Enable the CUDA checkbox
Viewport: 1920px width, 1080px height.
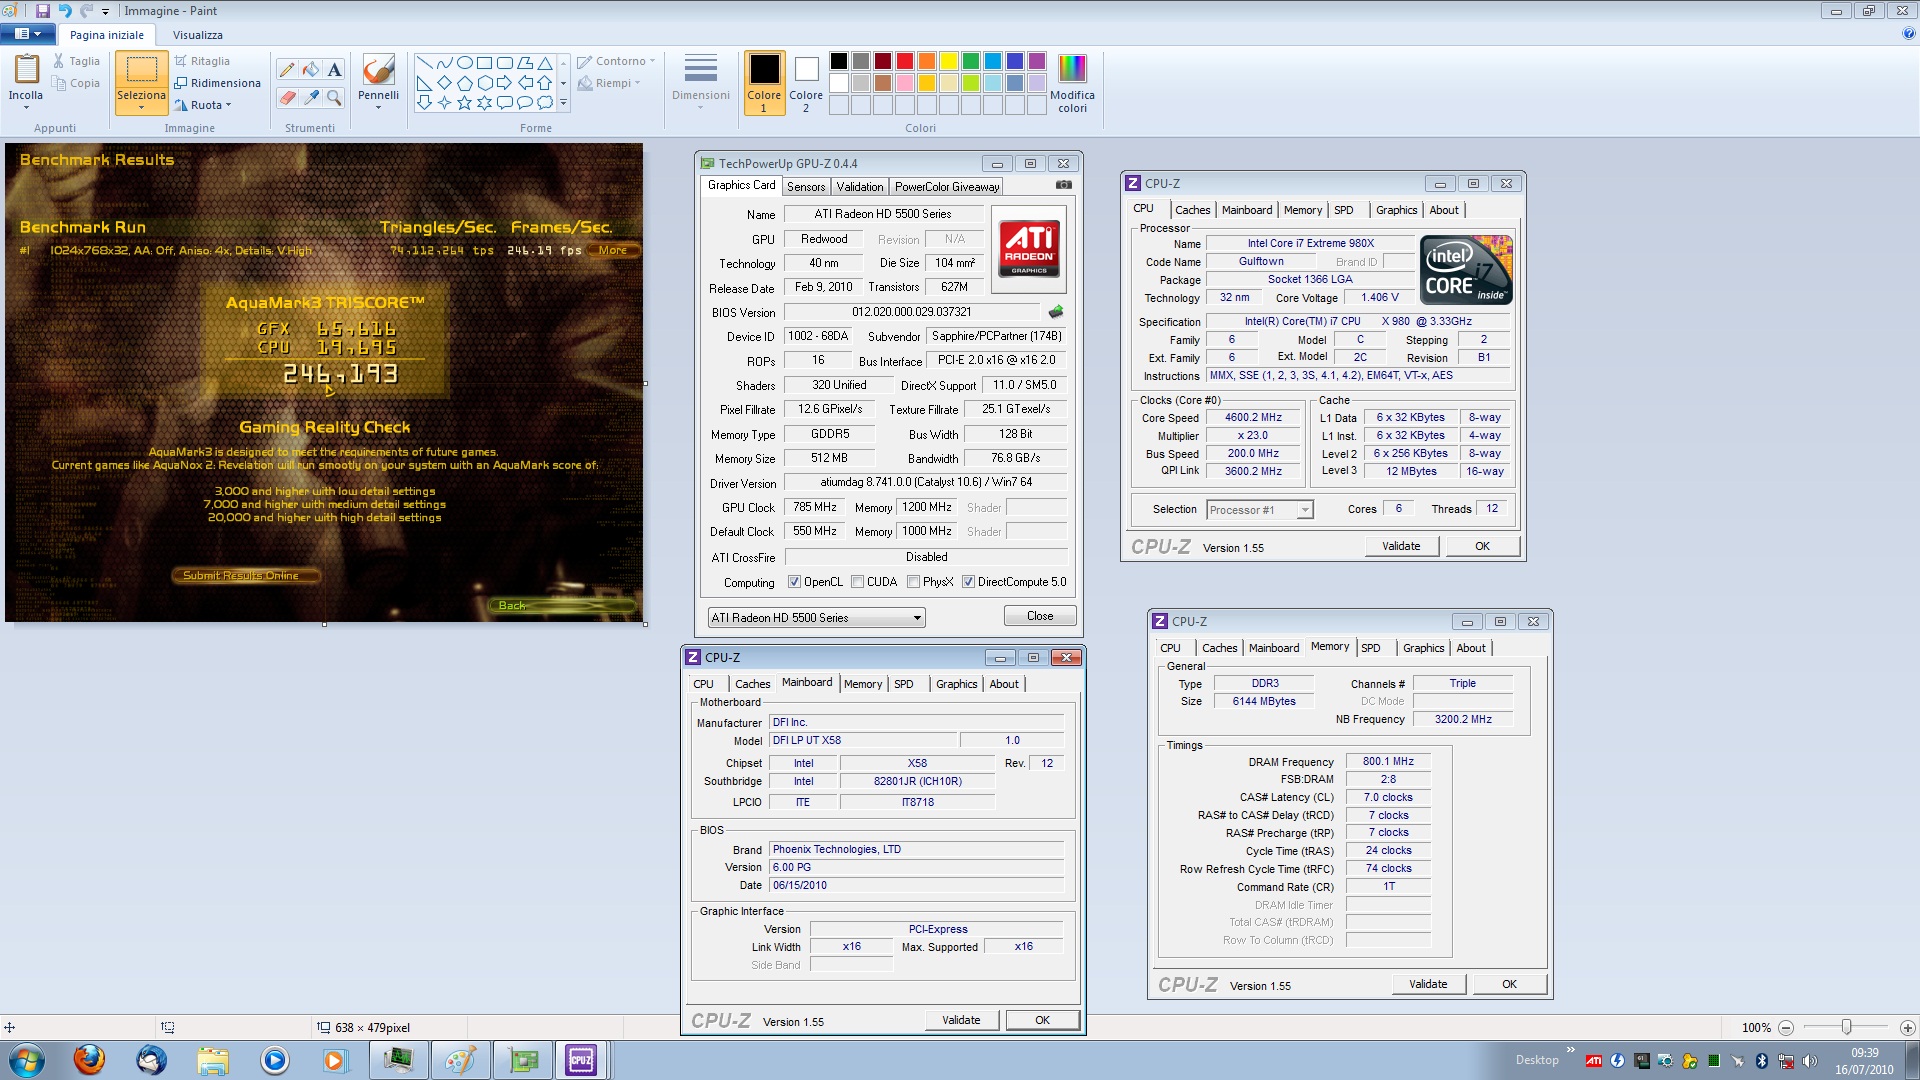click(858, 582)
